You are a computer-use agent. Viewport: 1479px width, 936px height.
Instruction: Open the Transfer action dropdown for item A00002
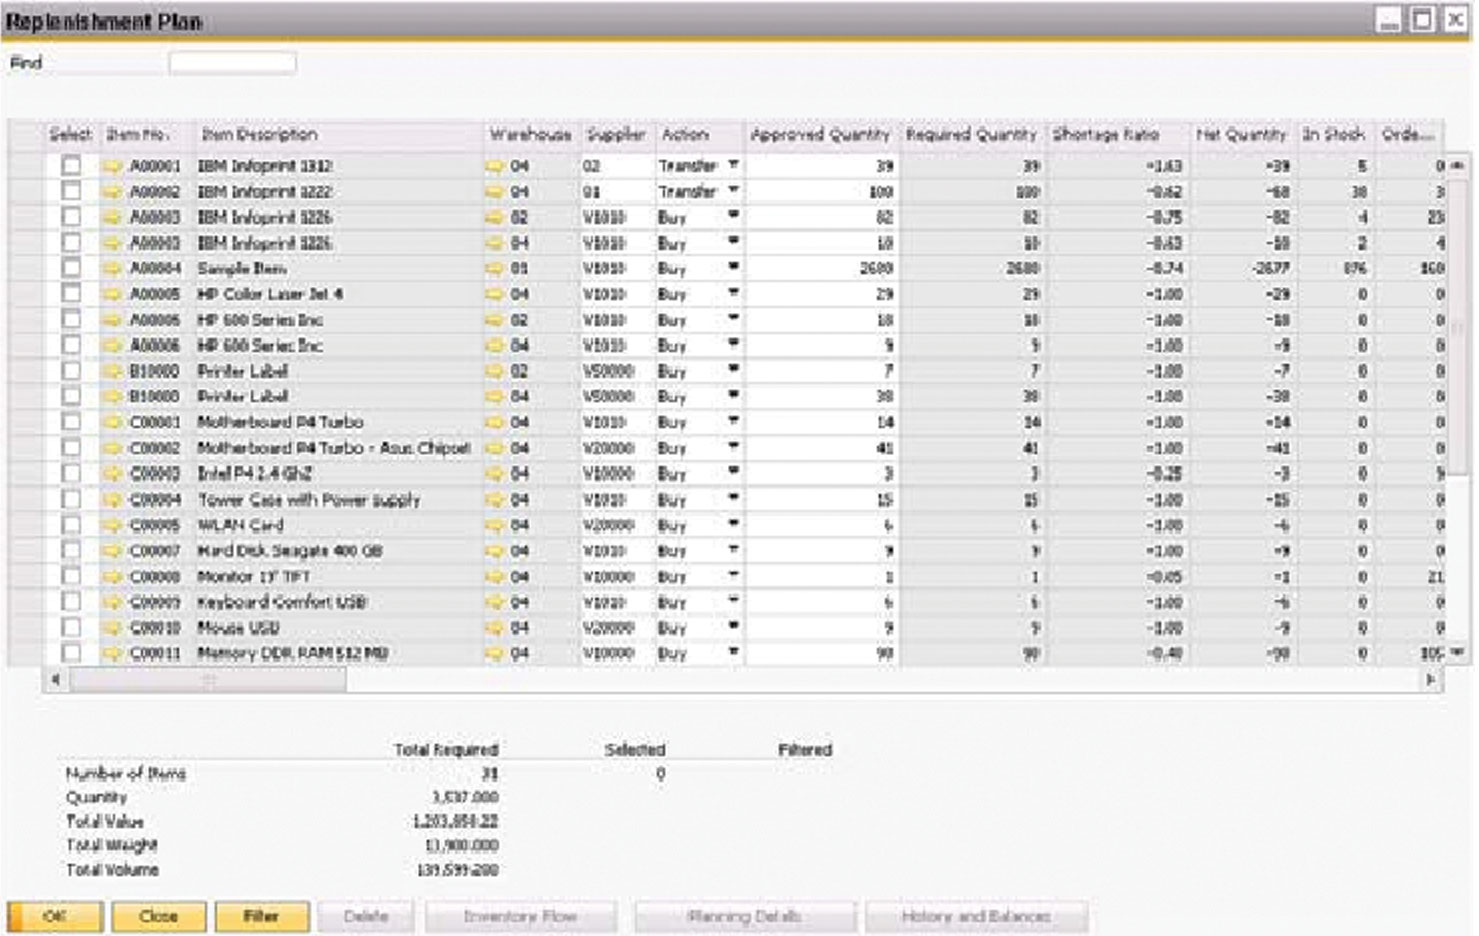tap(731, 190)
